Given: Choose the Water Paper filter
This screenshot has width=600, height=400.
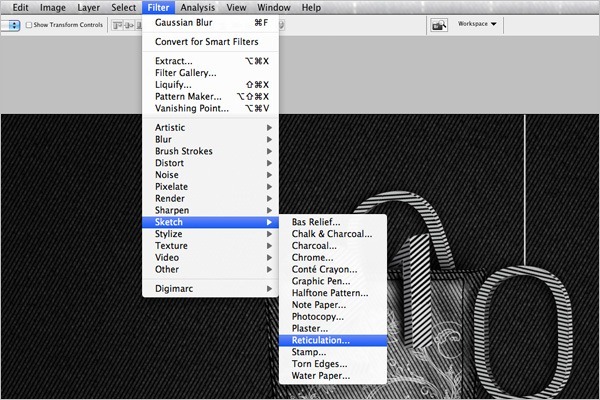Looking at the screenshot, I should click(x=333, y=376).
